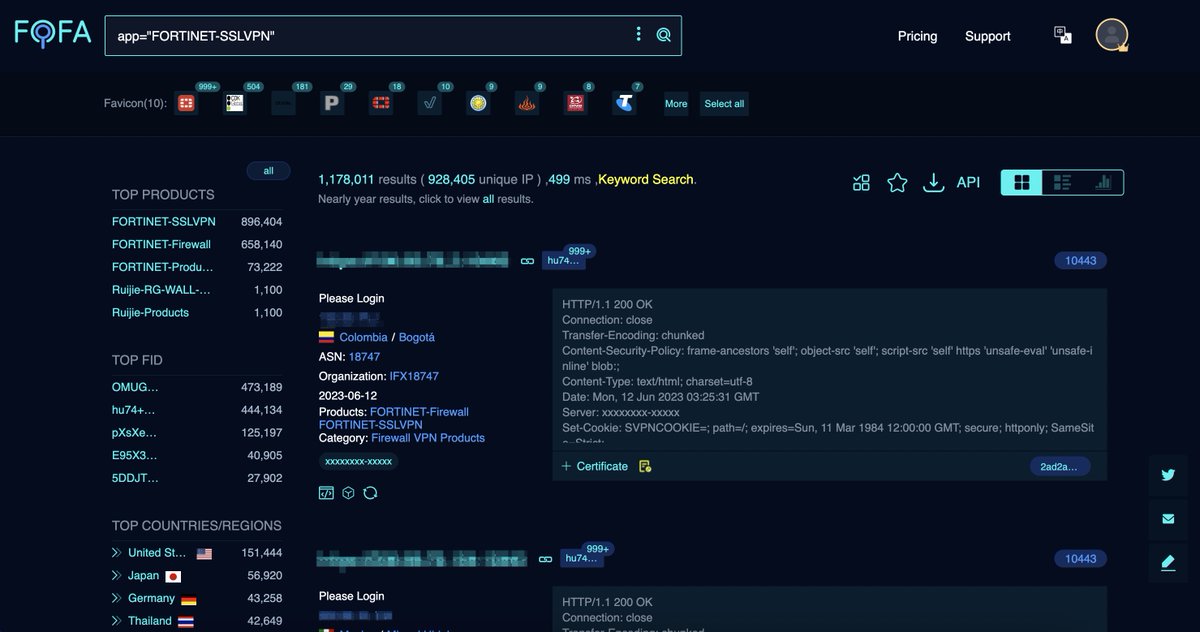Viewport: 1200px width, 632px height.
Task: Filter by the dark favicon with 181 badge
Action: (x=284, y=103)
